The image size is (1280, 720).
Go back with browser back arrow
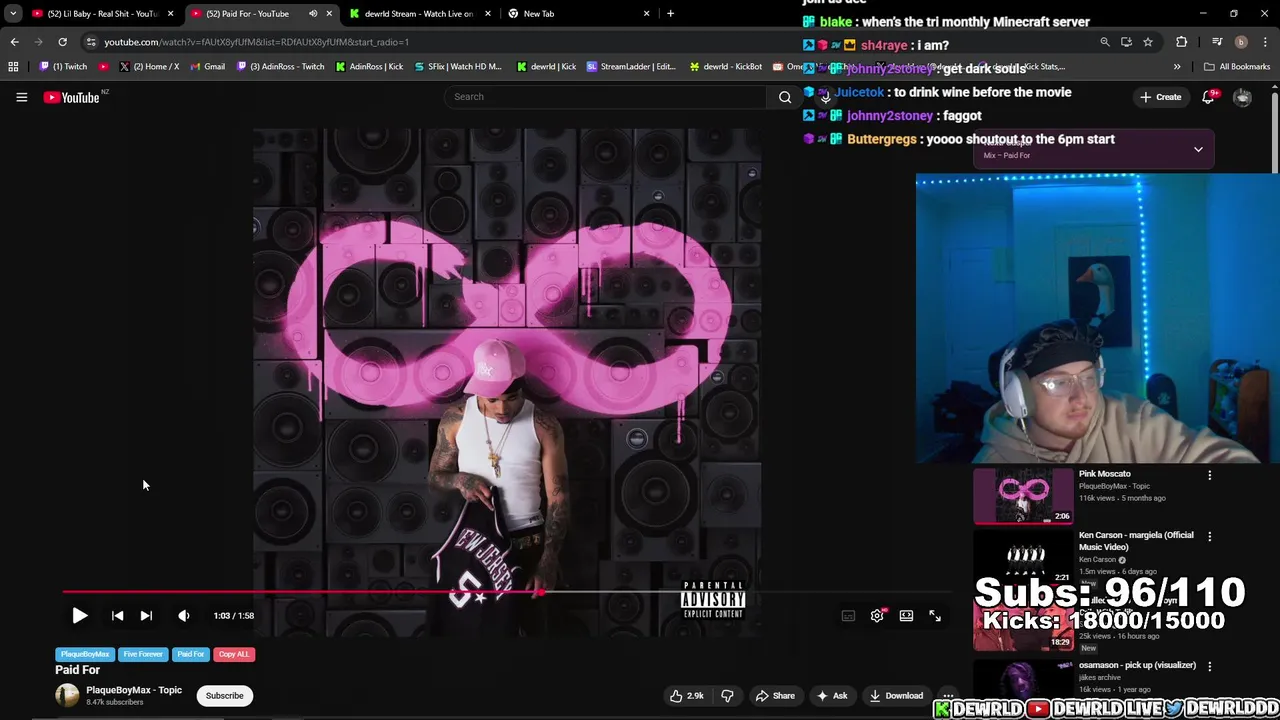[x=14, y=42]
